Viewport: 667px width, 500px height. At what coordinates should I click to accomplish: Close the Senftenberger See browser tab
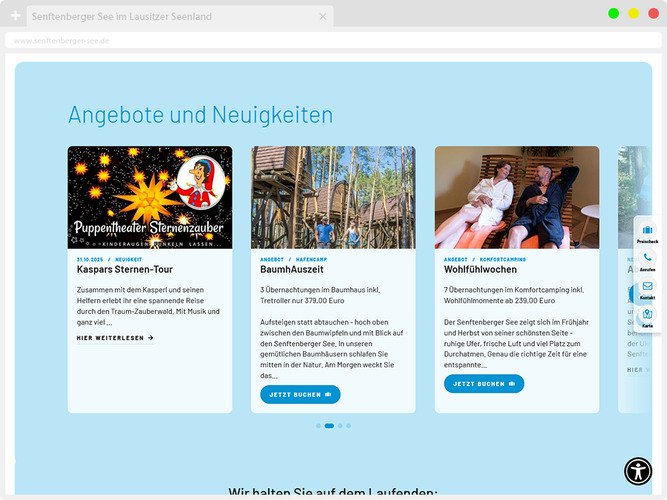tap(323, 17)
